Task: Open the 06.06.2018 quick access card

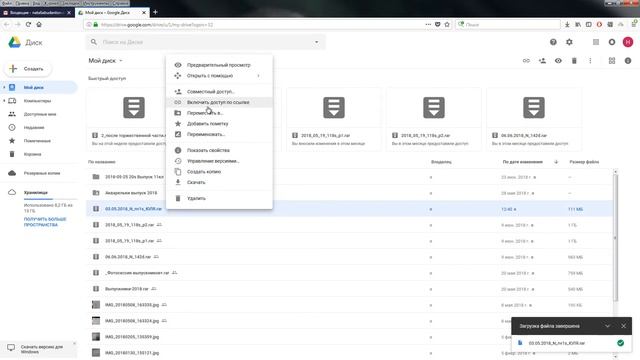Action: tap(534, 119)
